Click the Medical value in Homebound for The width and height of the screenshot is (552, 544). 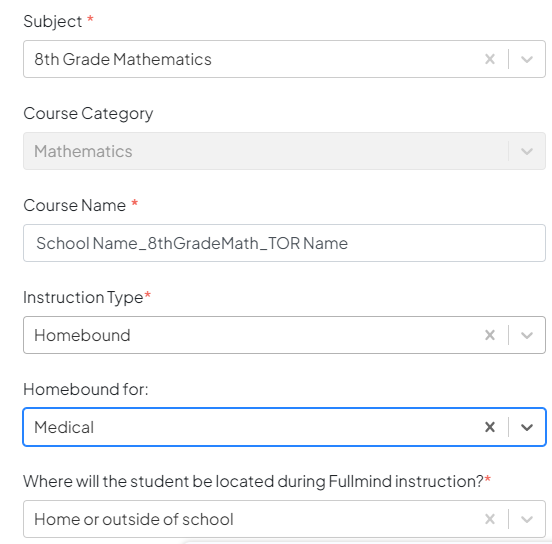pyautogui.click(x=64, y=427)
